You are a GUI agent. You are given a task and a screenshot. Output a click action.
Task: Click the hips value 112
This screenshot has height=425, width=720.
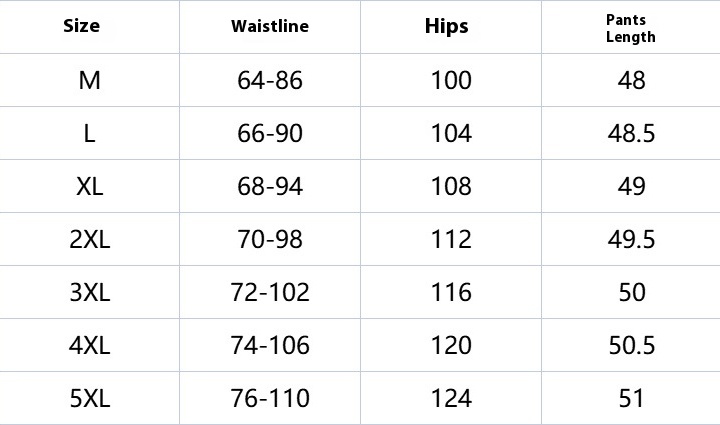point(451,239)
